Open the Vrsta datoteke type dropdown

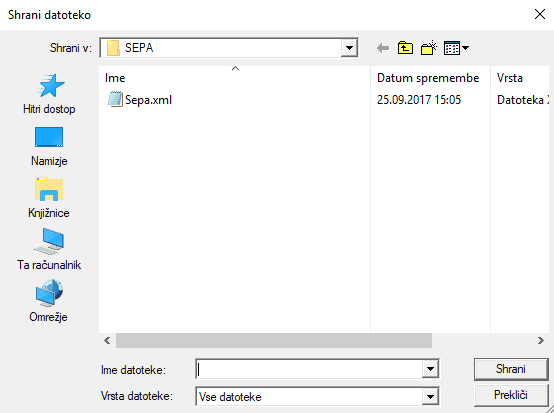pos(430,396)
